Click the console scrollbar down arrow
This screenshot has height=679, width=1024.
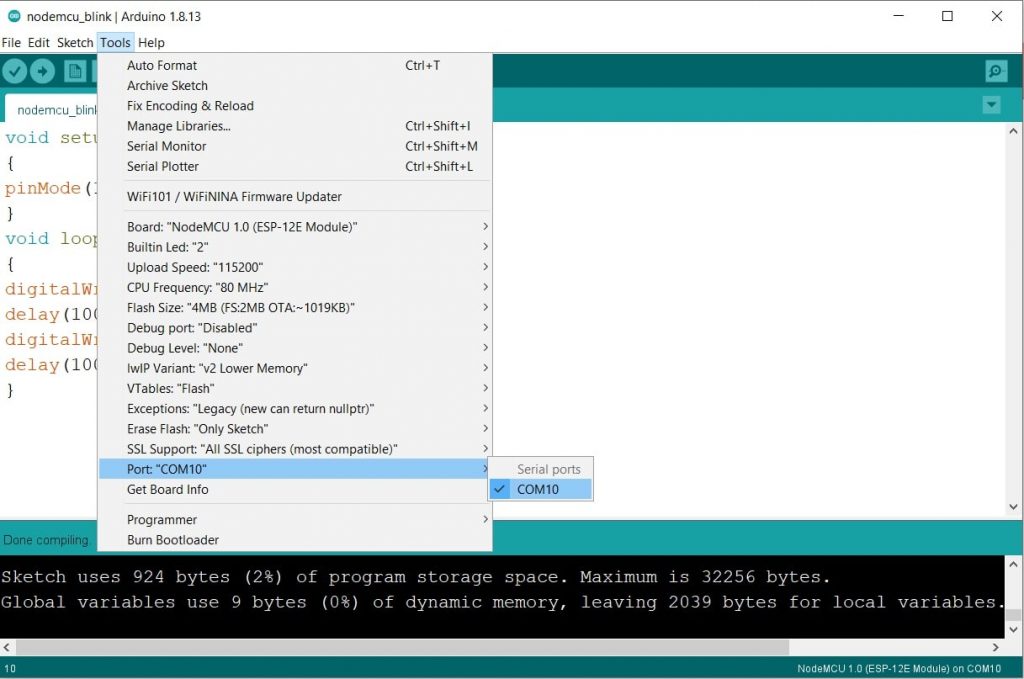click(x=1013, y=630)
